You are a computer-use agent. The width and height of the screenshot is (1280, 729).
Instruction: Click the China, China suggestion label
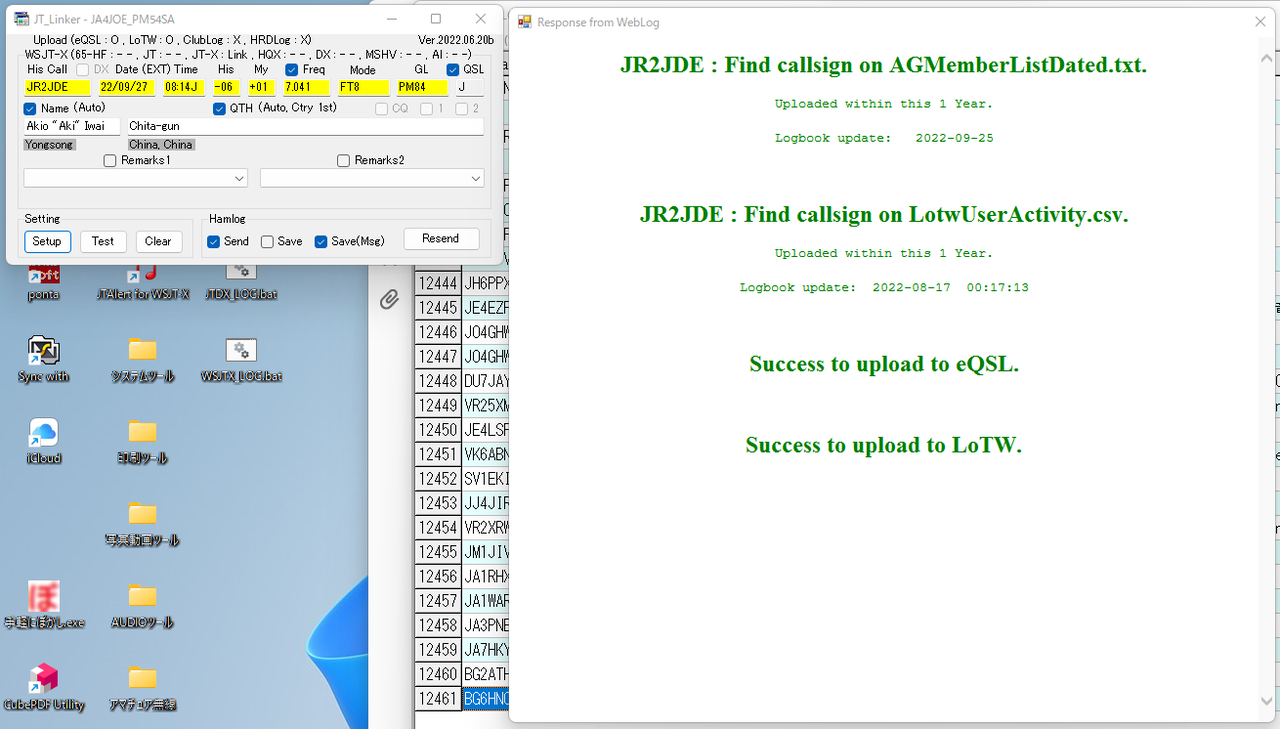point(161,145)
